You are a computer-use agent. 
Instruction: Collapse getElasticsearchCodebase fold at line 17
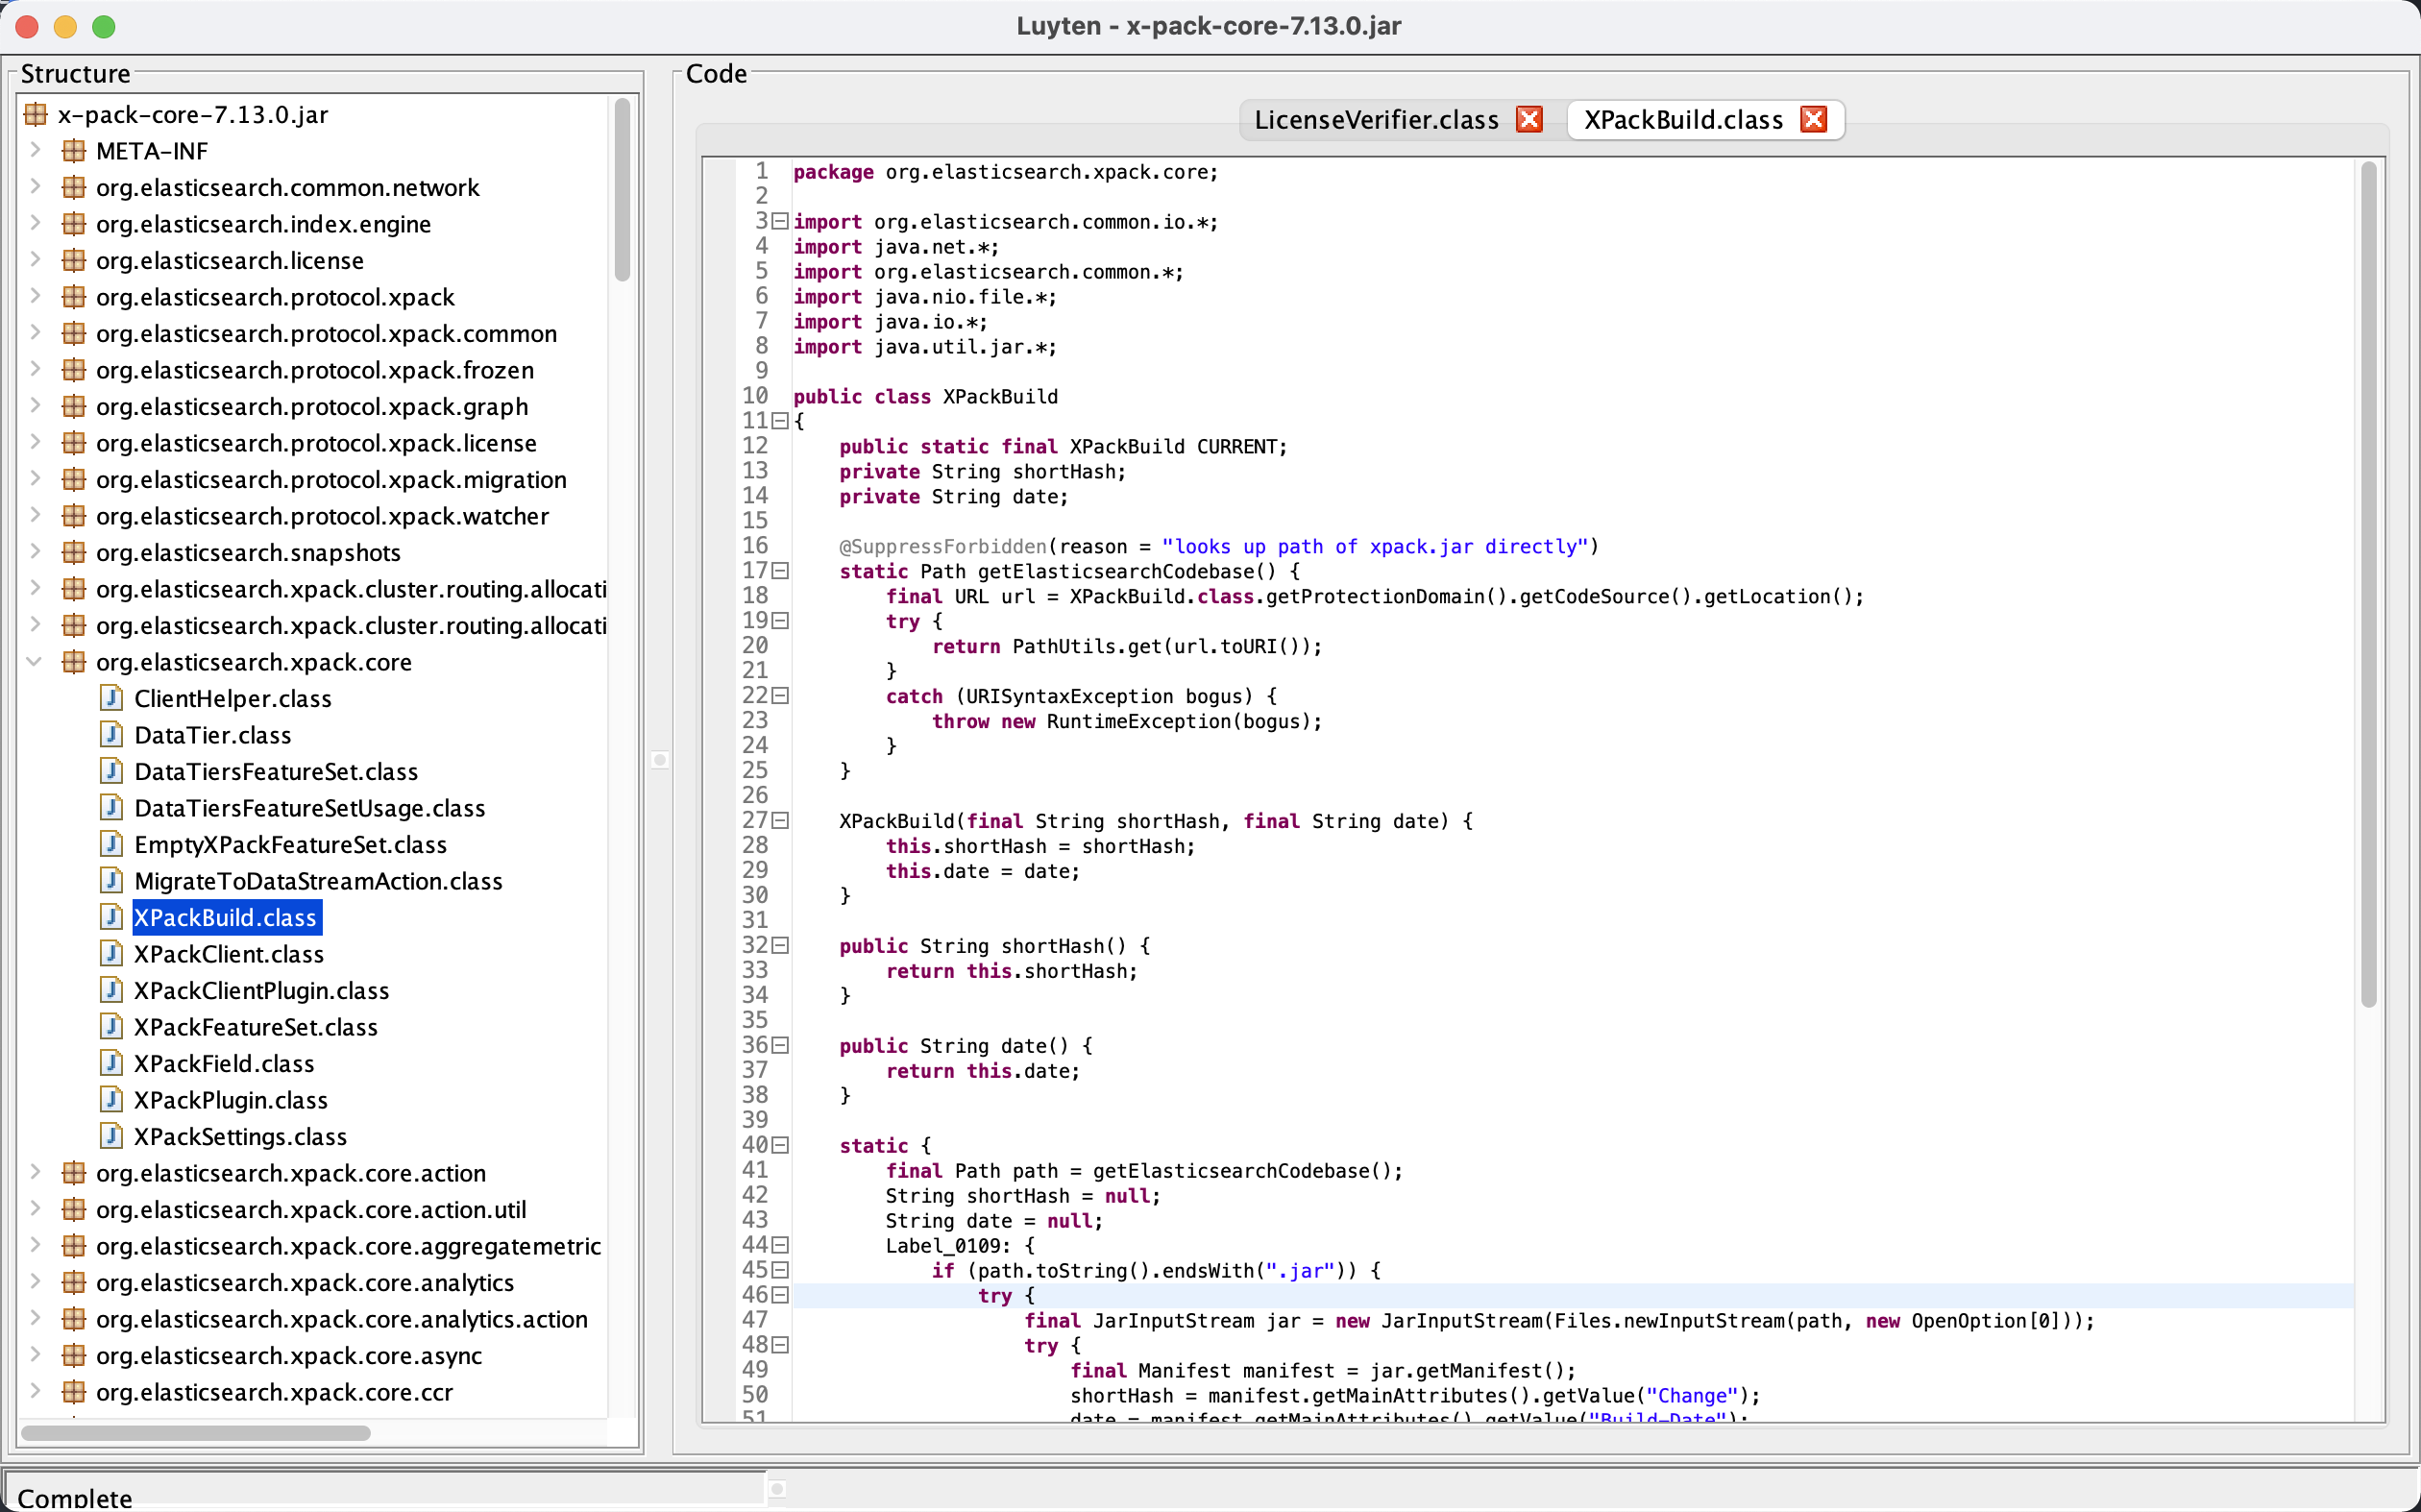click(780, 571)
